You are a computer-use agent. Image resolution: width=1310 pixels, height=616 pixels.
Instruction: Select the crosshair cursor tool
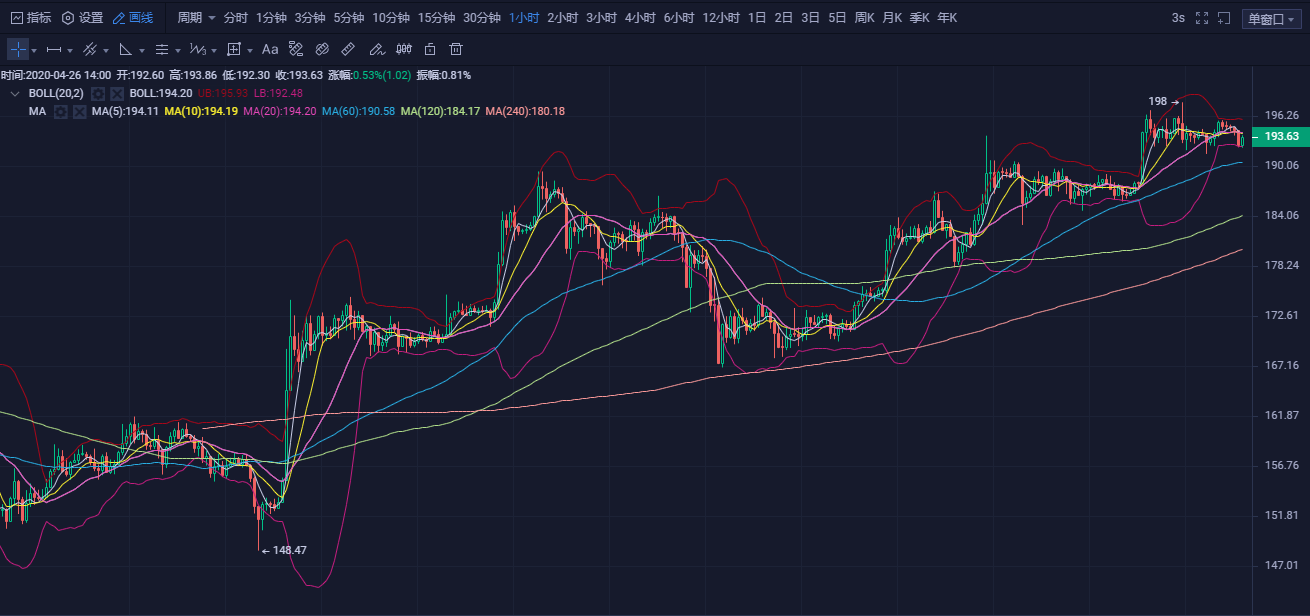pos(18,49)
